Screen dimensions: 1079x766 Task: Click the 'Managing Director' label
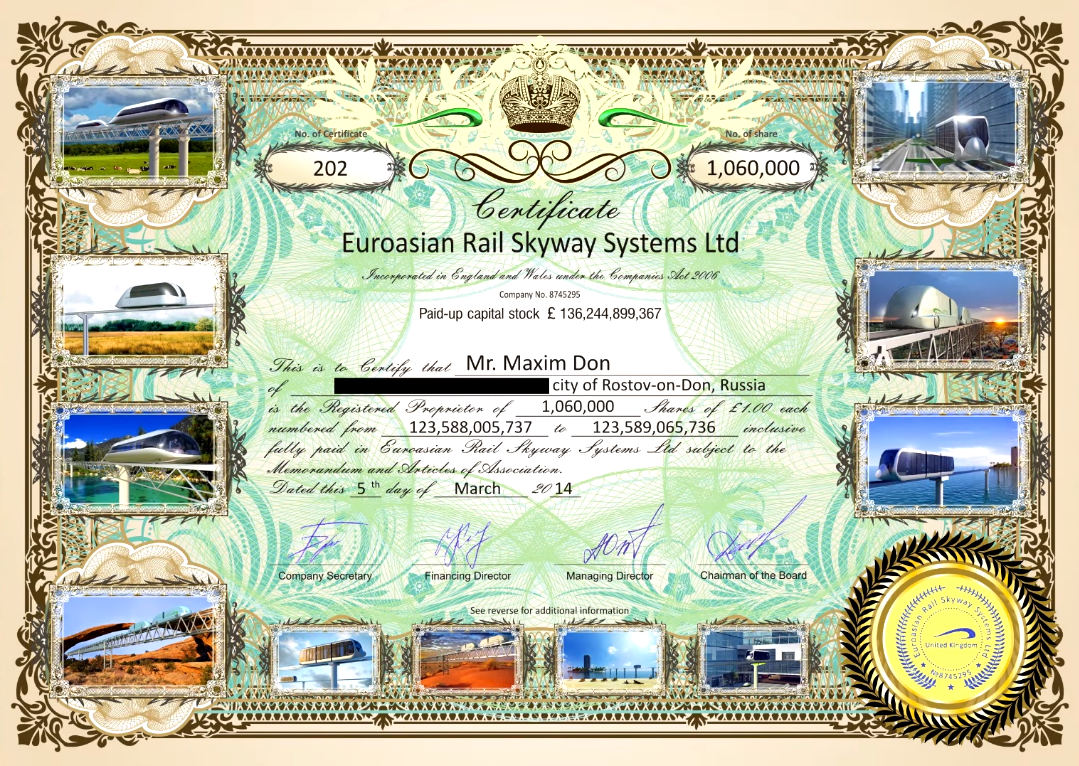click(609, 576)
